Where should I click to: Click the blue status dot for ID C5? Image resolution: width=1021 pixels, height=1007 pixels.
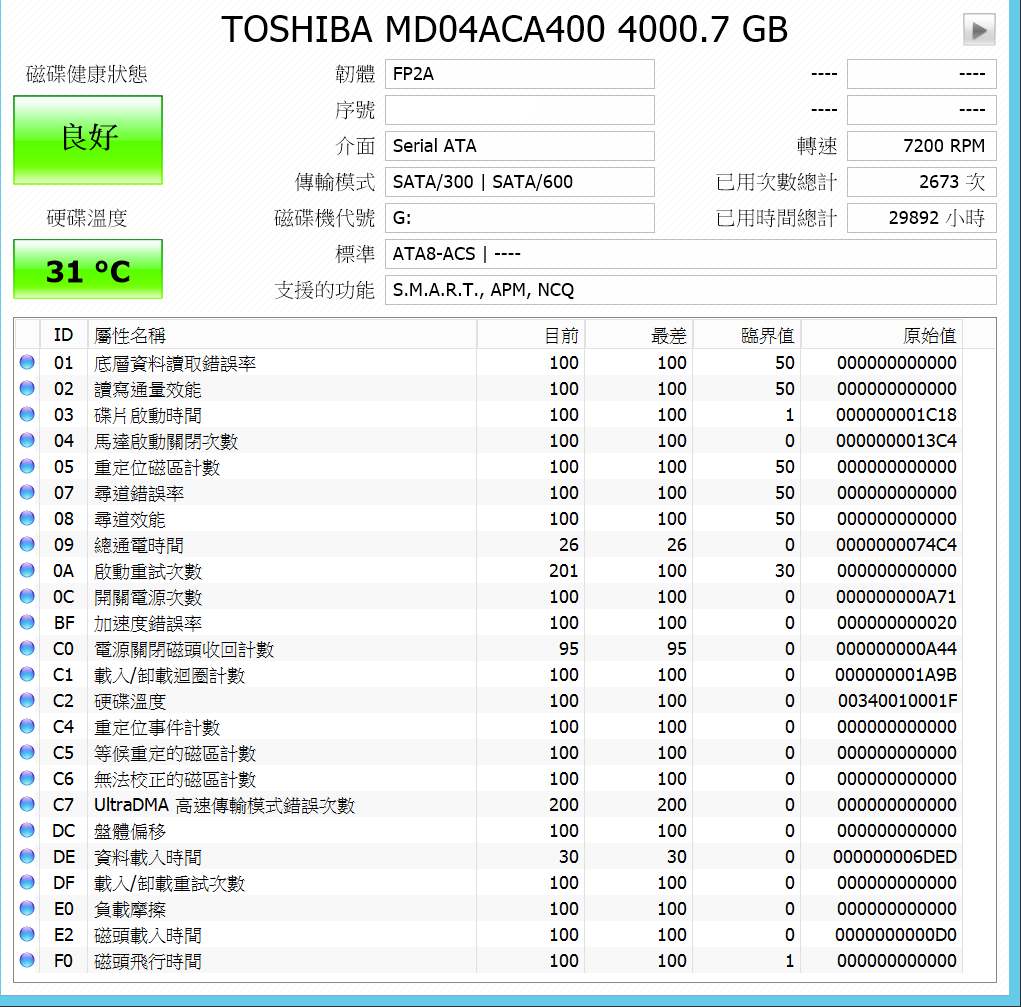[27, 752]
